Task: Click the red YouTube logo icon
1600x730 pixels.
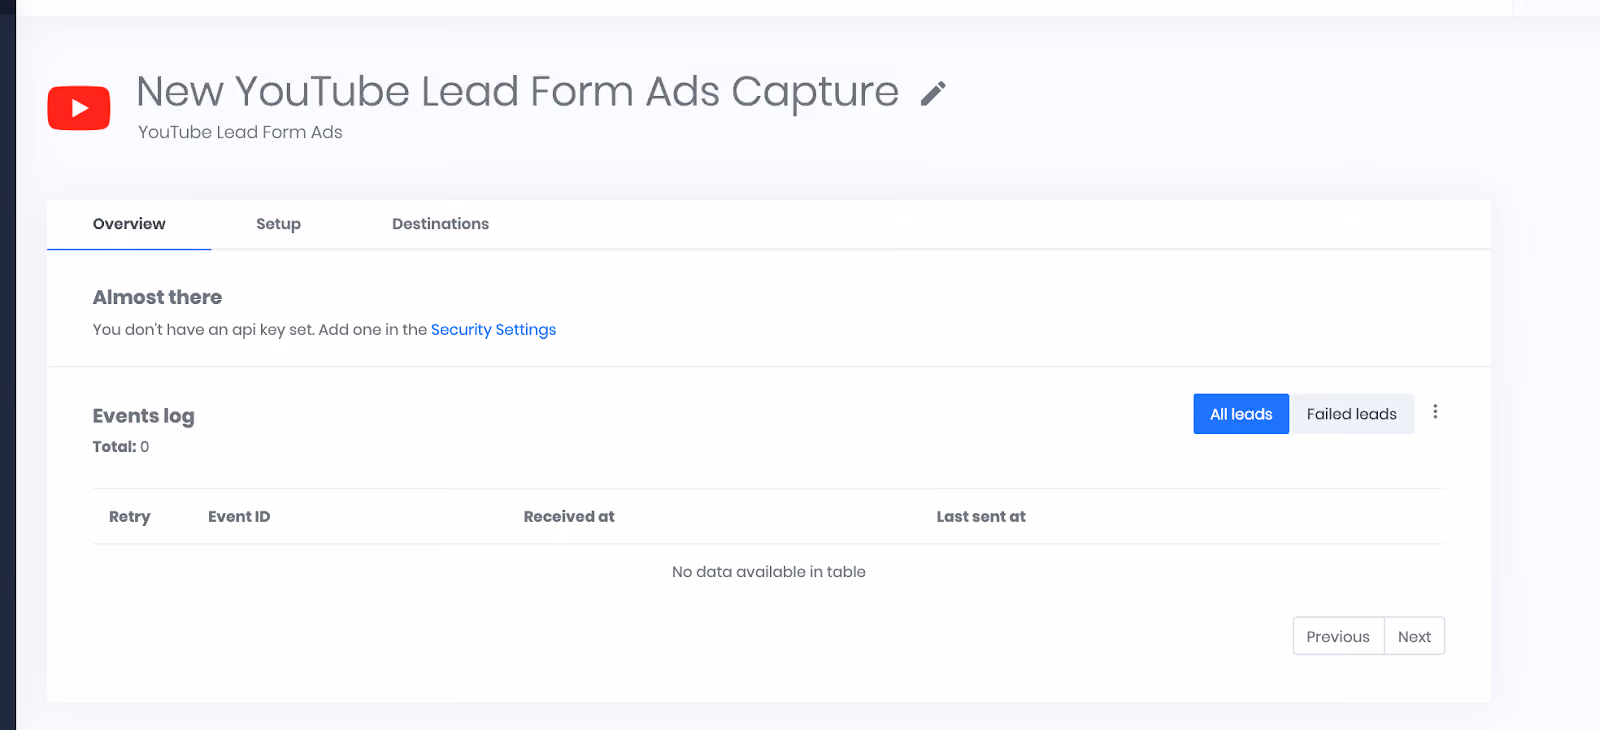Action: click(x=79, y=108)
